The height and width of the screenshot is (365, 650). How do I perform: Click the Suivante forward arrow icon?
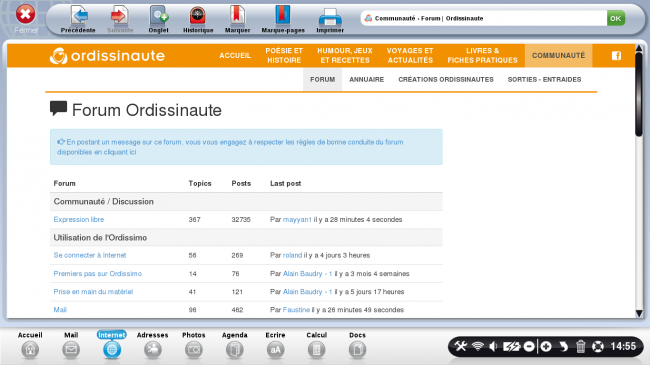120,16
